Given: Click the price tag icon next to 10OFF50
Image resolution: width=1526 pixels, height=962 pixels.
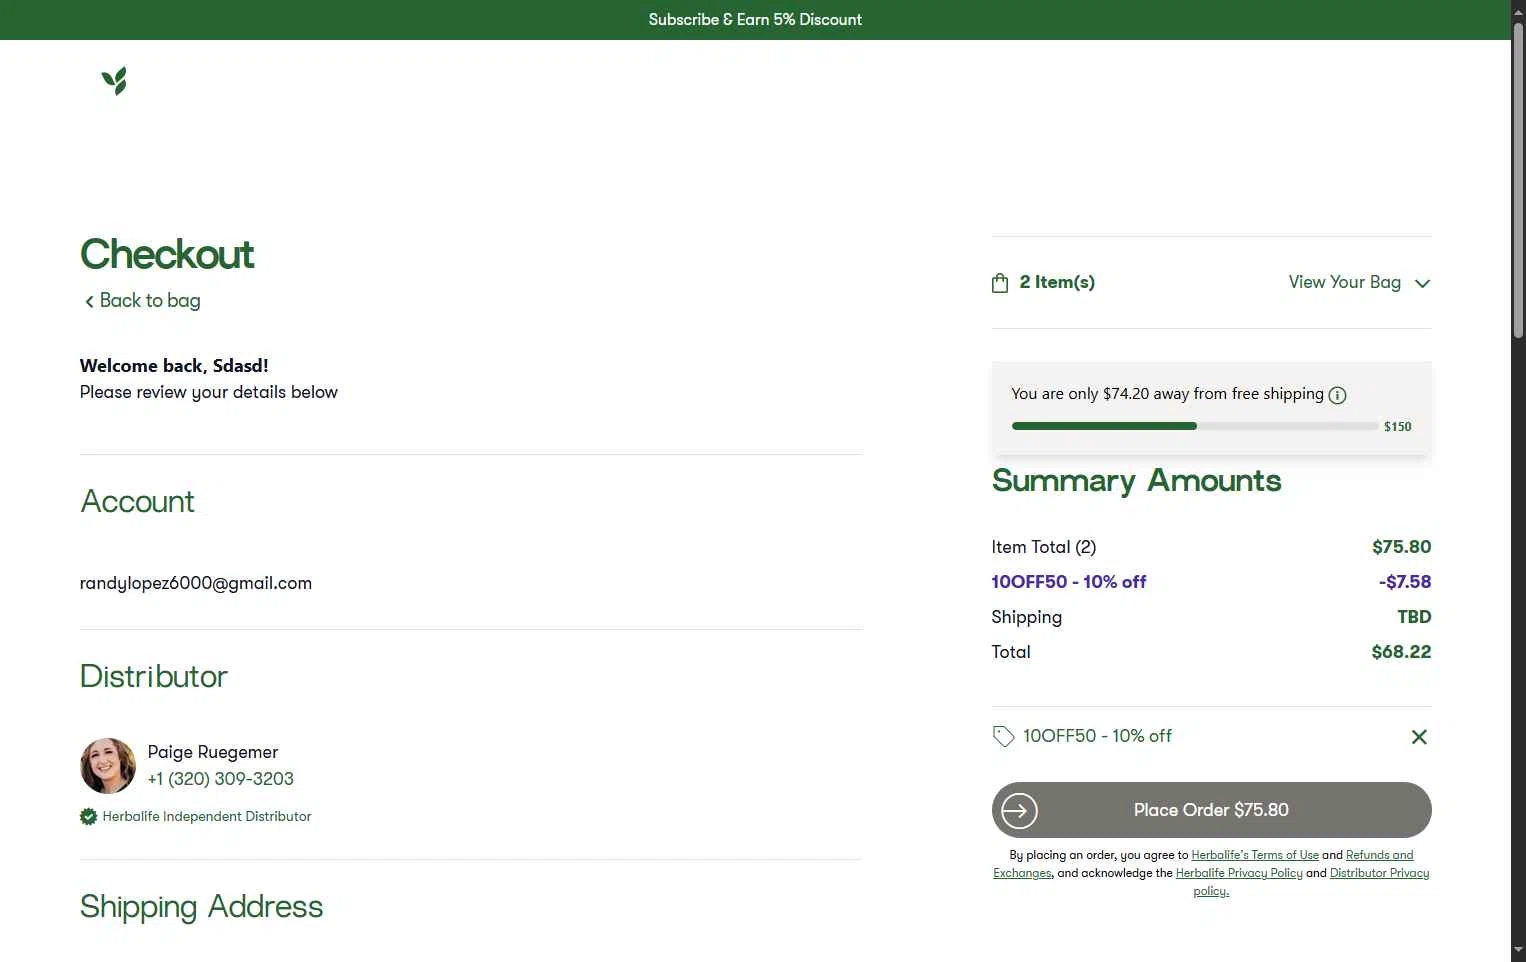Looking at the screenshot, I should click(x=1003, y=737).
